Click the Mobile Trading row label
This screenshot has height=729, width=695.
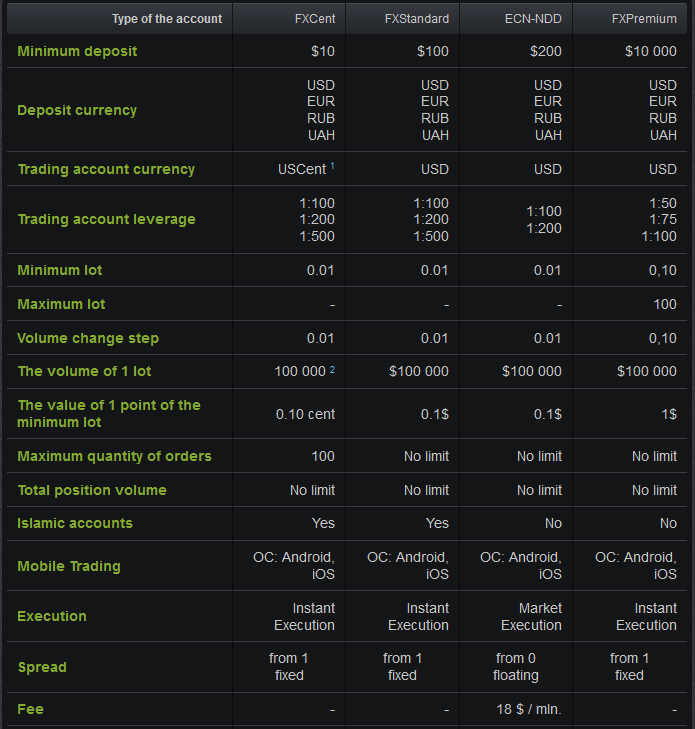click(69, 566)
